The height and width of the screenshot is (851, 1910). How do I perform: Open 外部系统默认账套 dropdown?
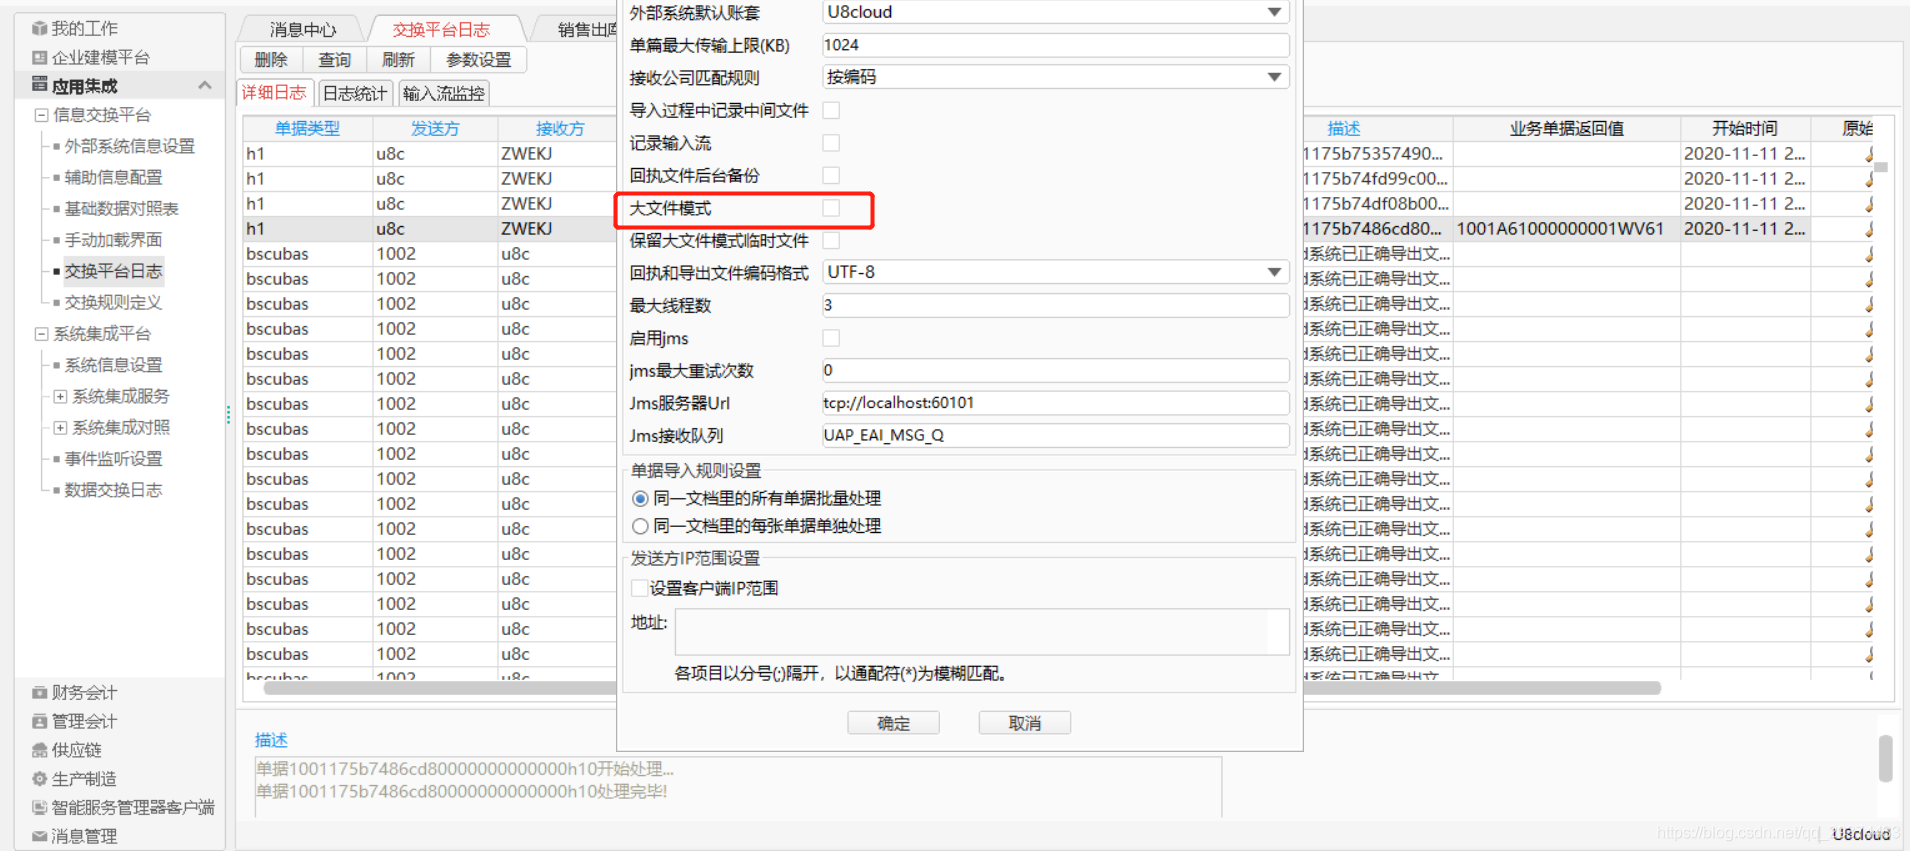pos(1274,12)
